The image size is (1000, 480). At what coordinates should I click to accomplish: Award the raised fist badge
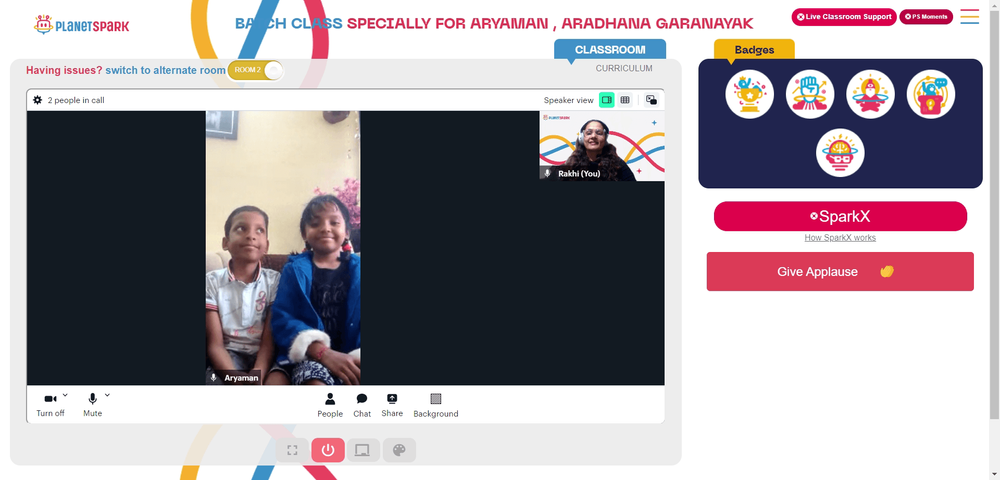click(810, 94)
